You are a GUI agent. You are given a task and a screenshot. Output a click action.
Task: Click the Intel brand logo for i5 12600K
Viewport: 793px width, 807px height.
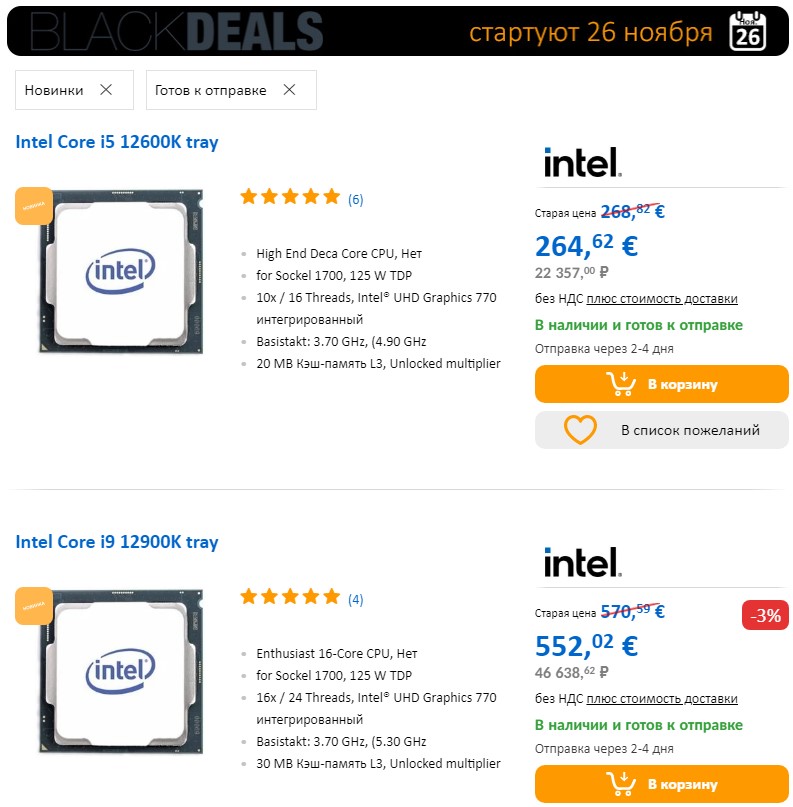pos(582,162)
